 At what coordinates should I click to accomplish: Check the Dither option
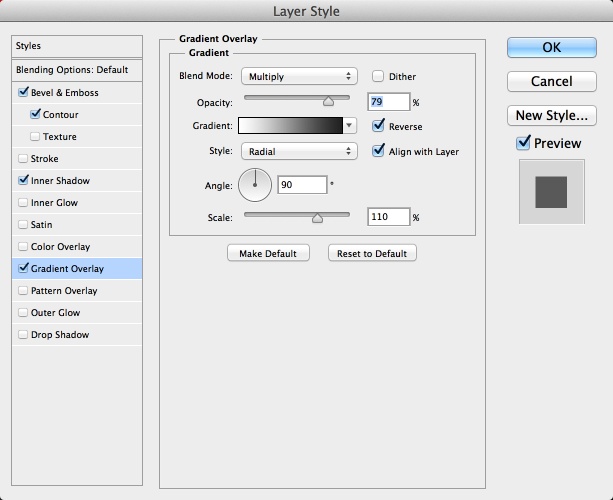click(x=378, y=76)
